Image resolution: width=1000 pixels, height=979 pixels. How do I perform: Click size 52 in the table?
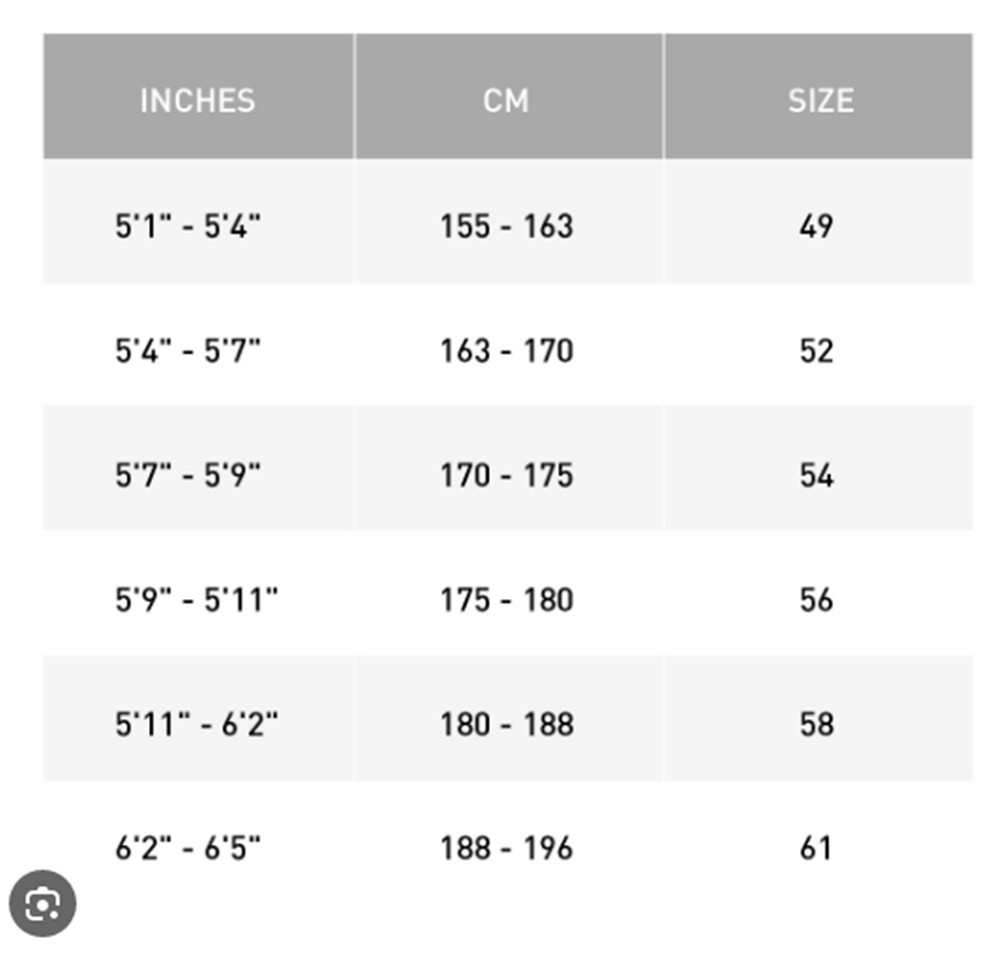point(816,351)
